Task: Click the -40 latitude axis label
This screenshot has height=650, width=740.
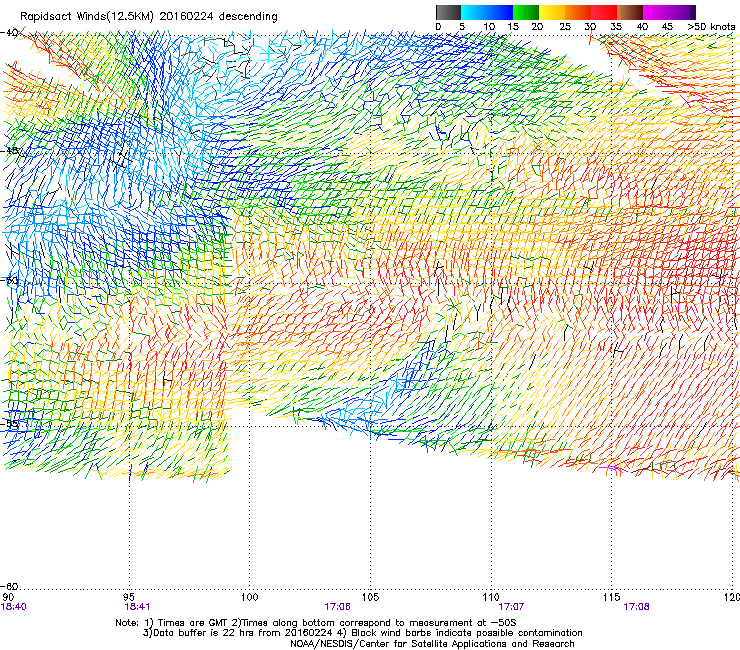Action: point(9,33)
